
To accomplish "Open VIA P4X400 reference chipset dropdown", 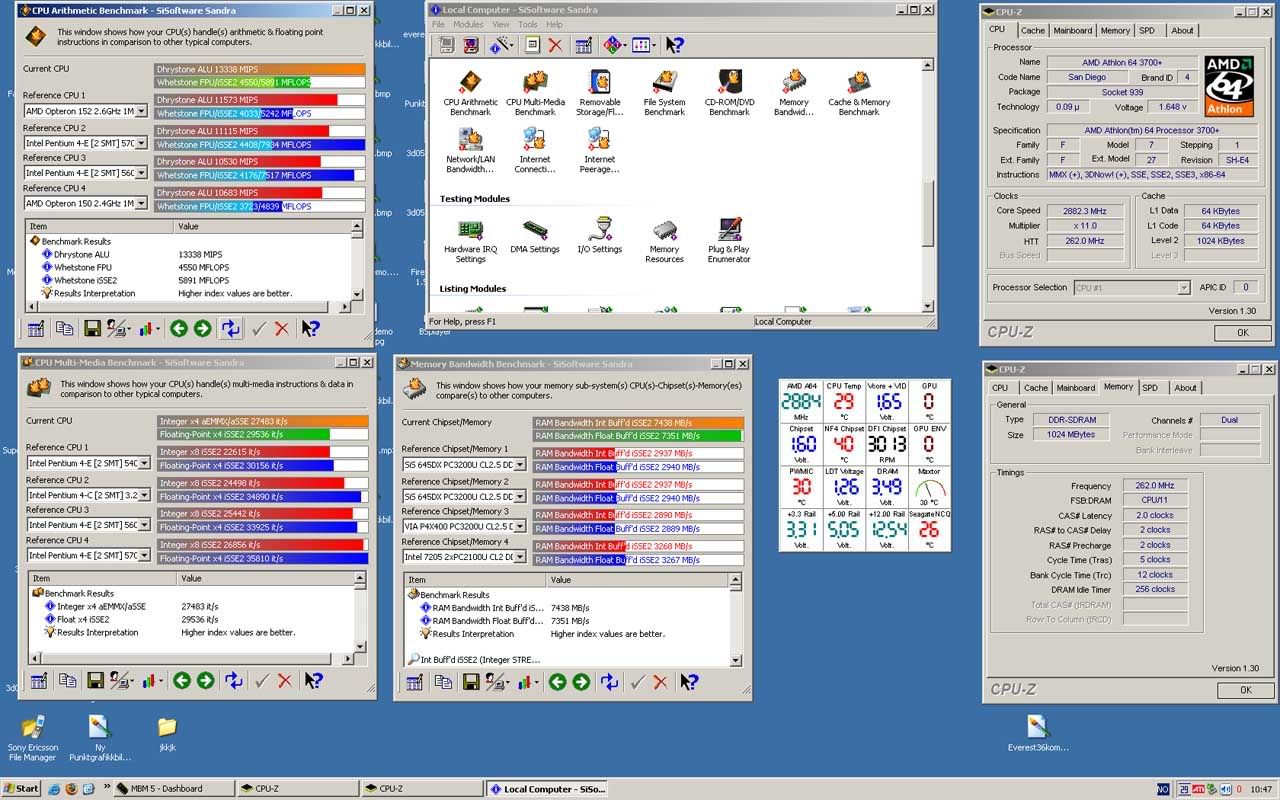I will [x=519, y=526].
